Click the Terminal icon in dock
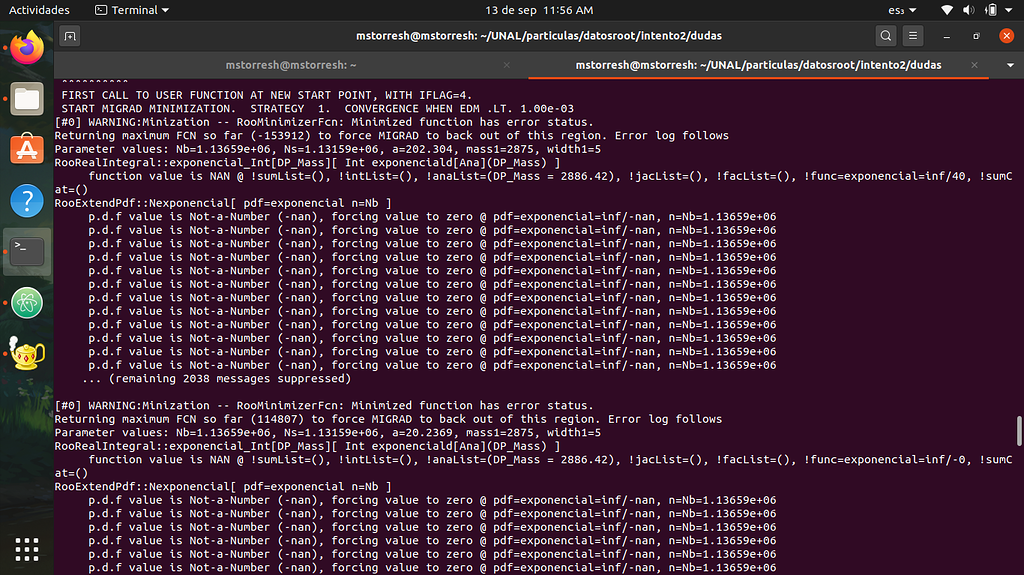The image size is (1024, 575). pos(27,251)
